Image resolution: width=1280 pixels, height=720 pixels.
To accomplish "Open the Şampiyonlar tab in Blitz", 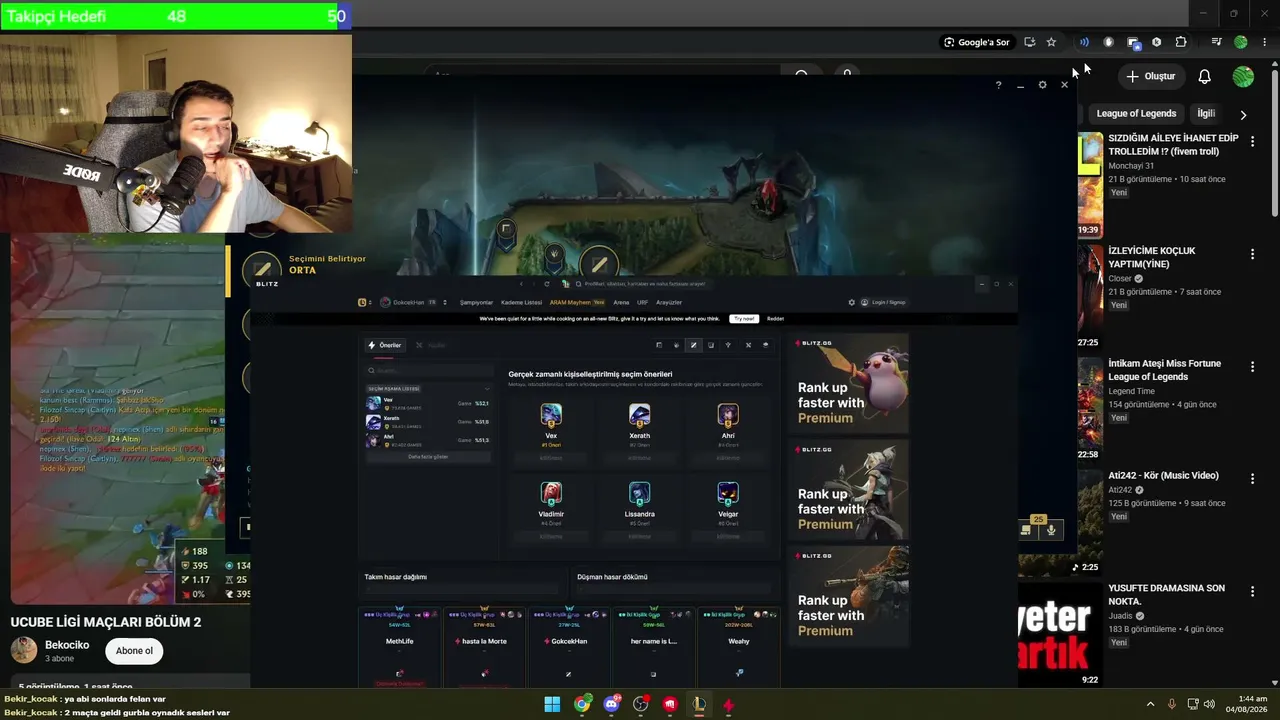I will tap(476, 302).
